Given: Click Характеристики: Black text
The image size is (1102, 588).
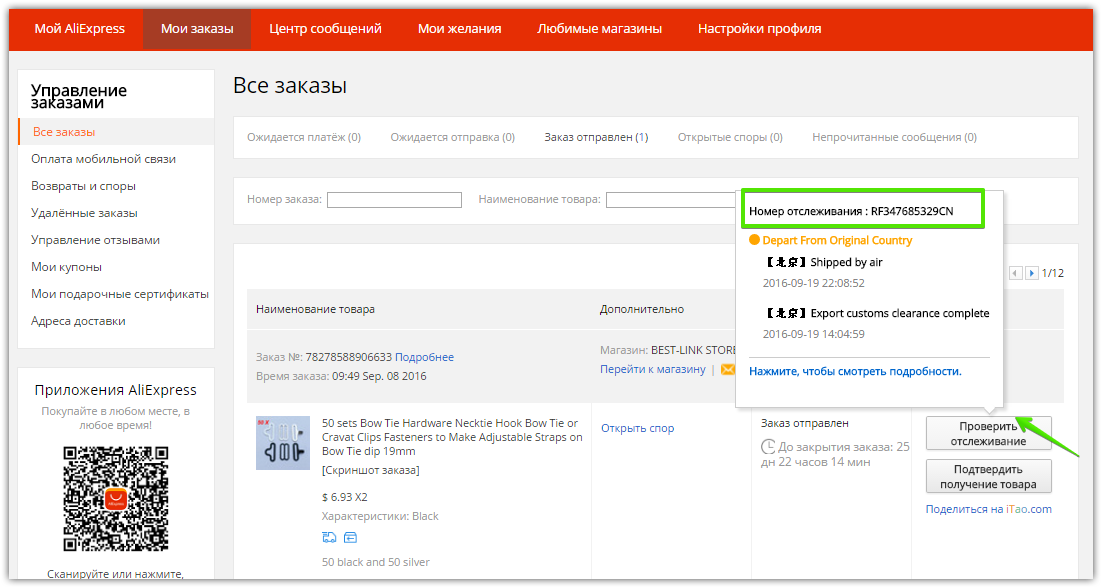Looking at the screenshot, I should (380, 516).
